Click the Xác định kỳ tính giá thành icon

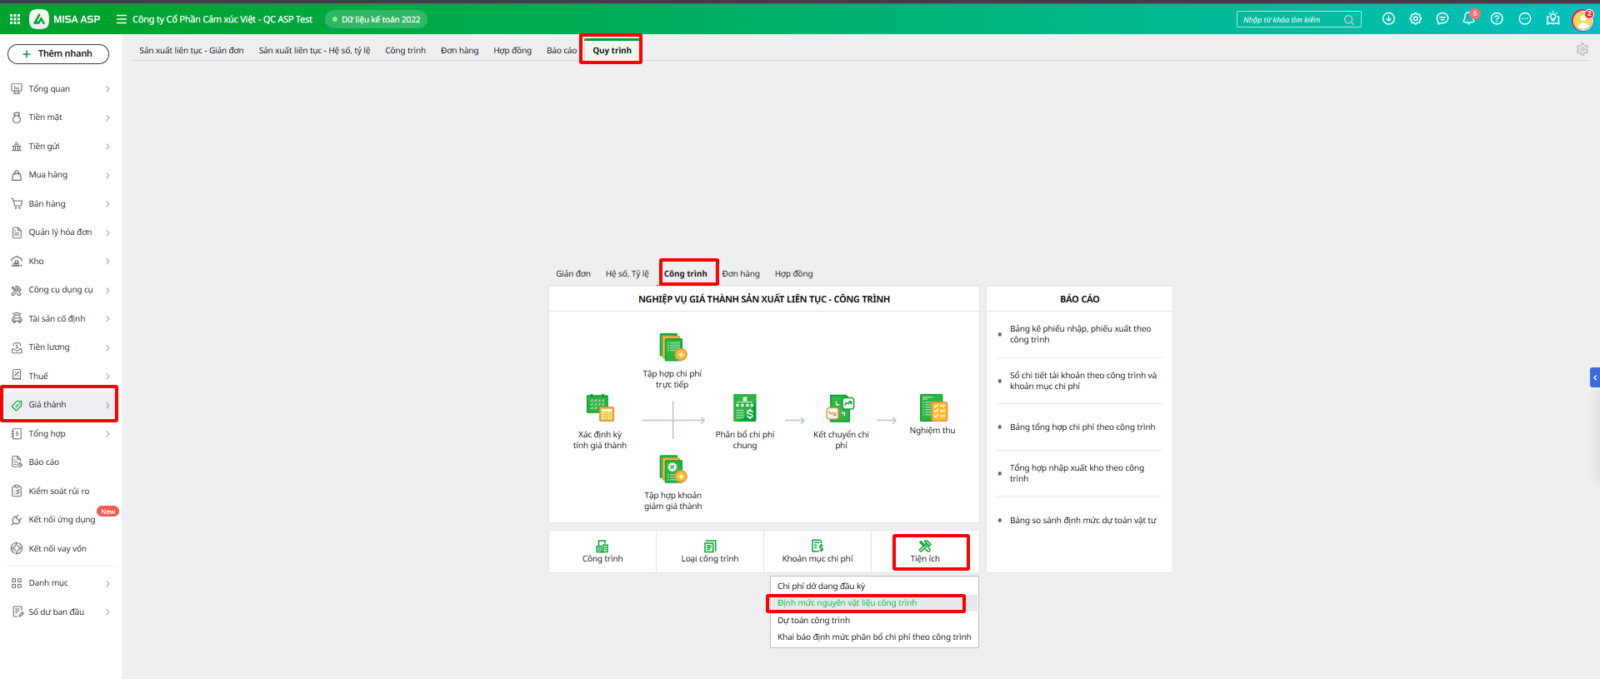click(599, 408)
